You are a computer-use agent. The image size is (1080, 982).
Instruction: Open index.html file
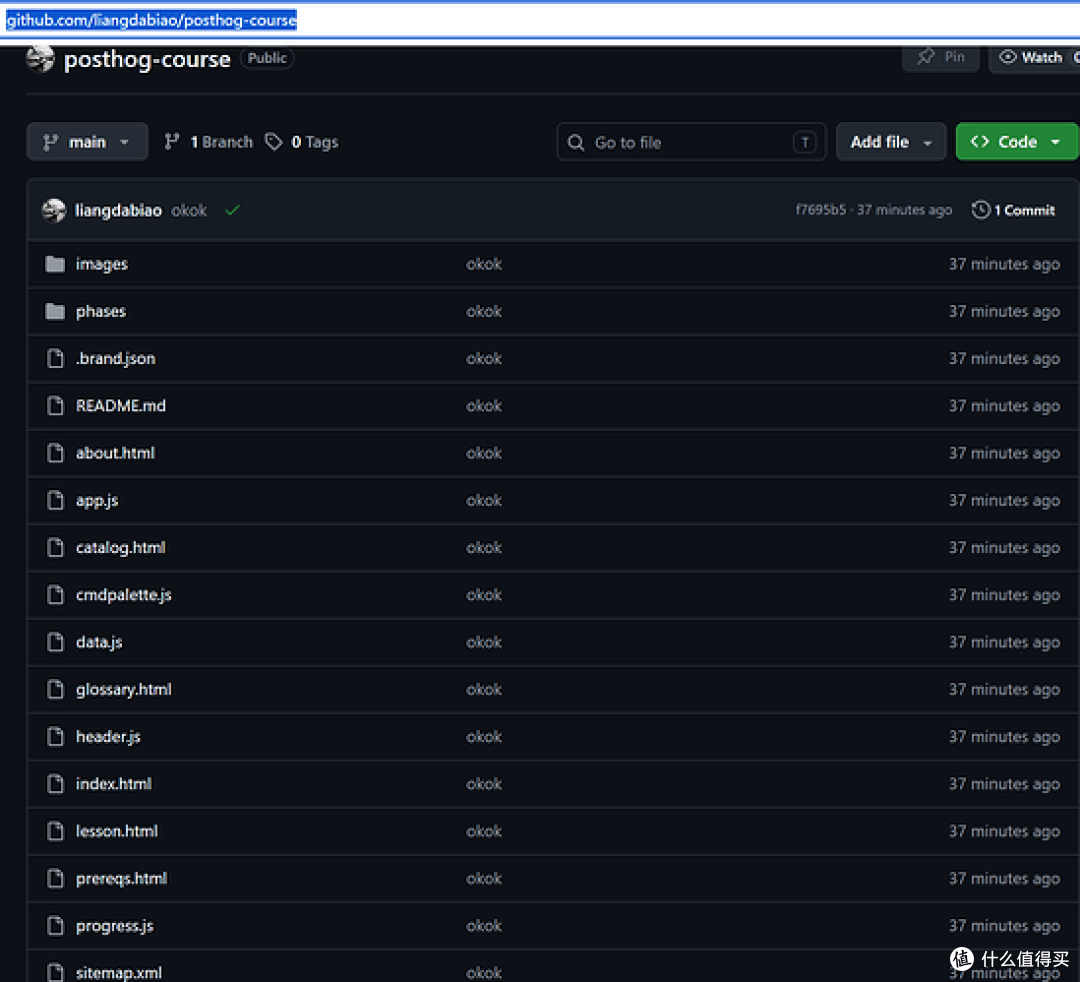click(114, 784)
